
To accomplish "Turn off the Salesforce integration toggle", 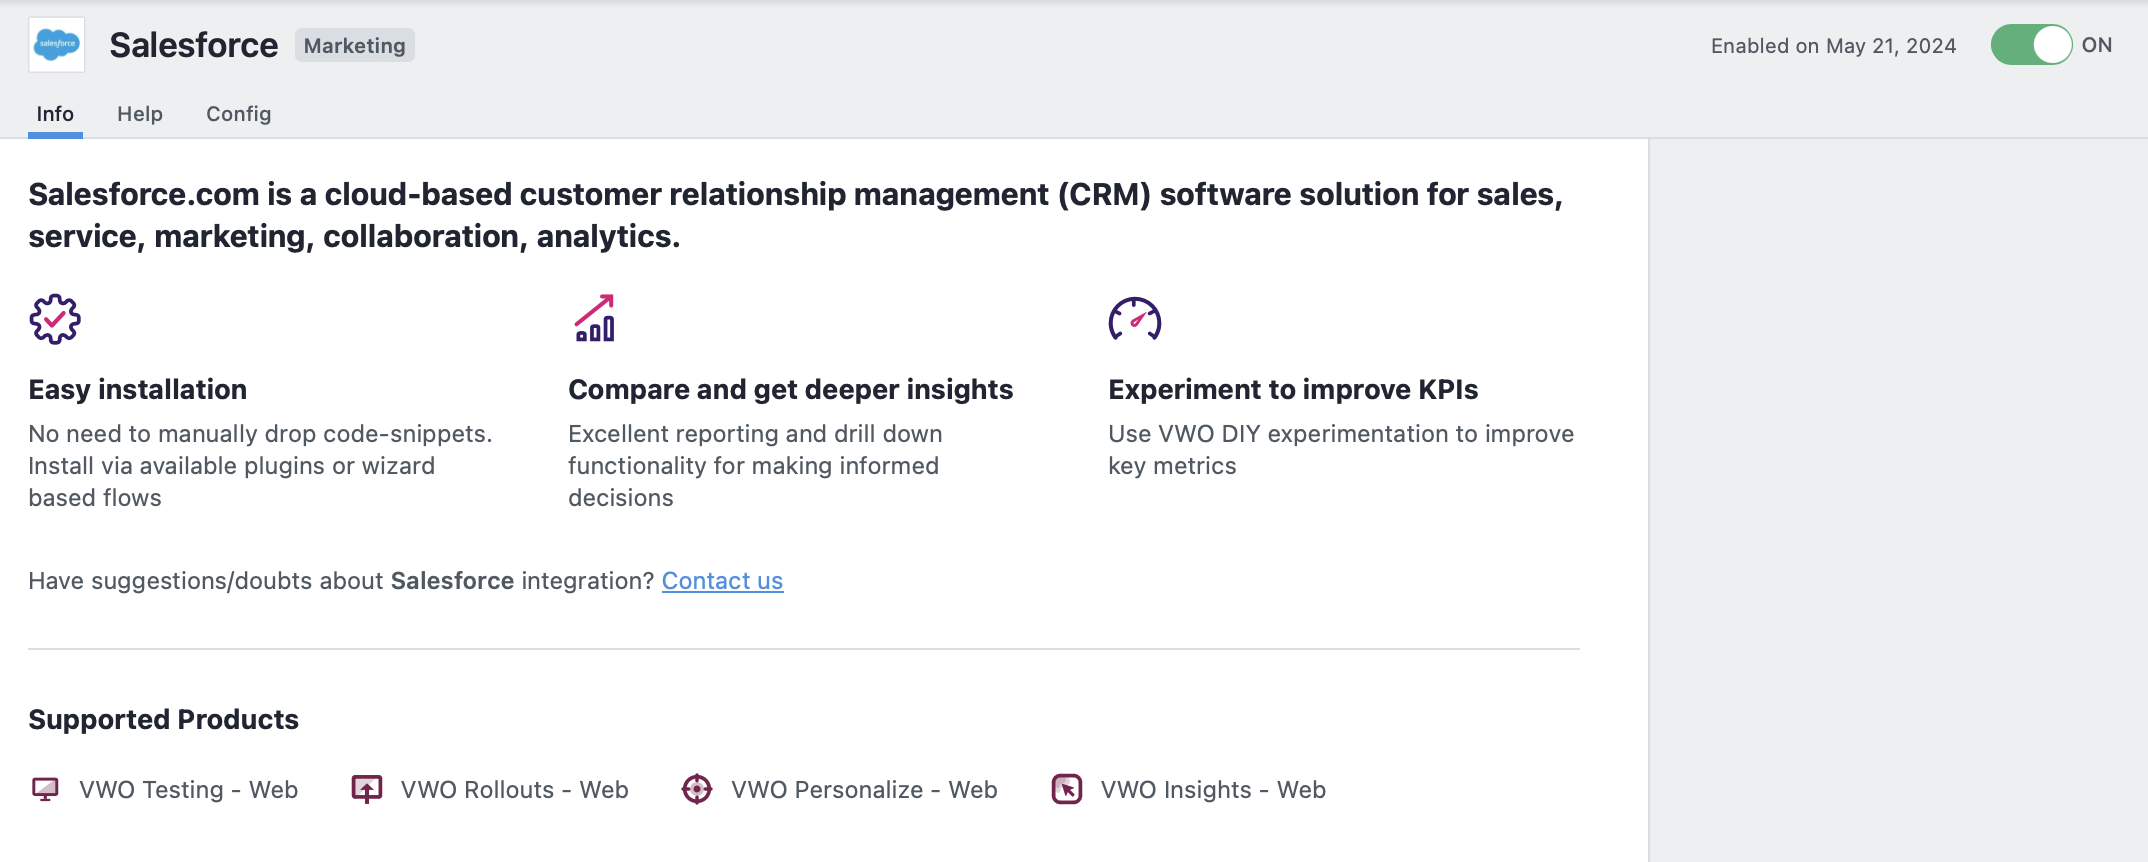I will click(2031, 45).
